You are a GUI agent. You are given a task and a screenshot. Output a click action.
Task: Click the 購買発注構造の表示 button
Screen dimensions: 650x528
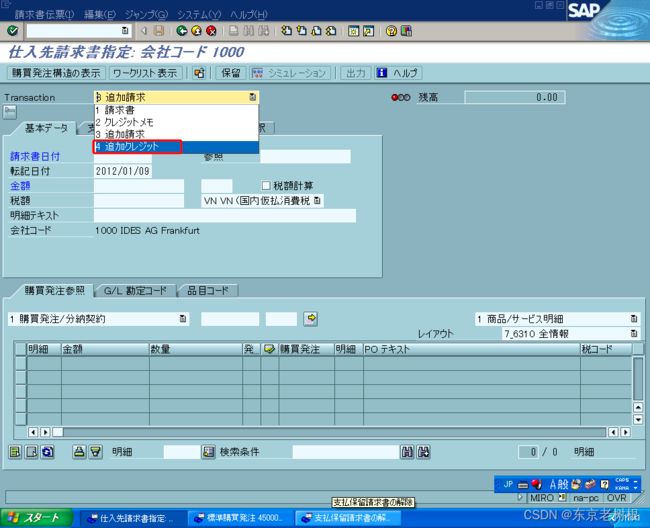pyautogui.click(x=56, y=73)
